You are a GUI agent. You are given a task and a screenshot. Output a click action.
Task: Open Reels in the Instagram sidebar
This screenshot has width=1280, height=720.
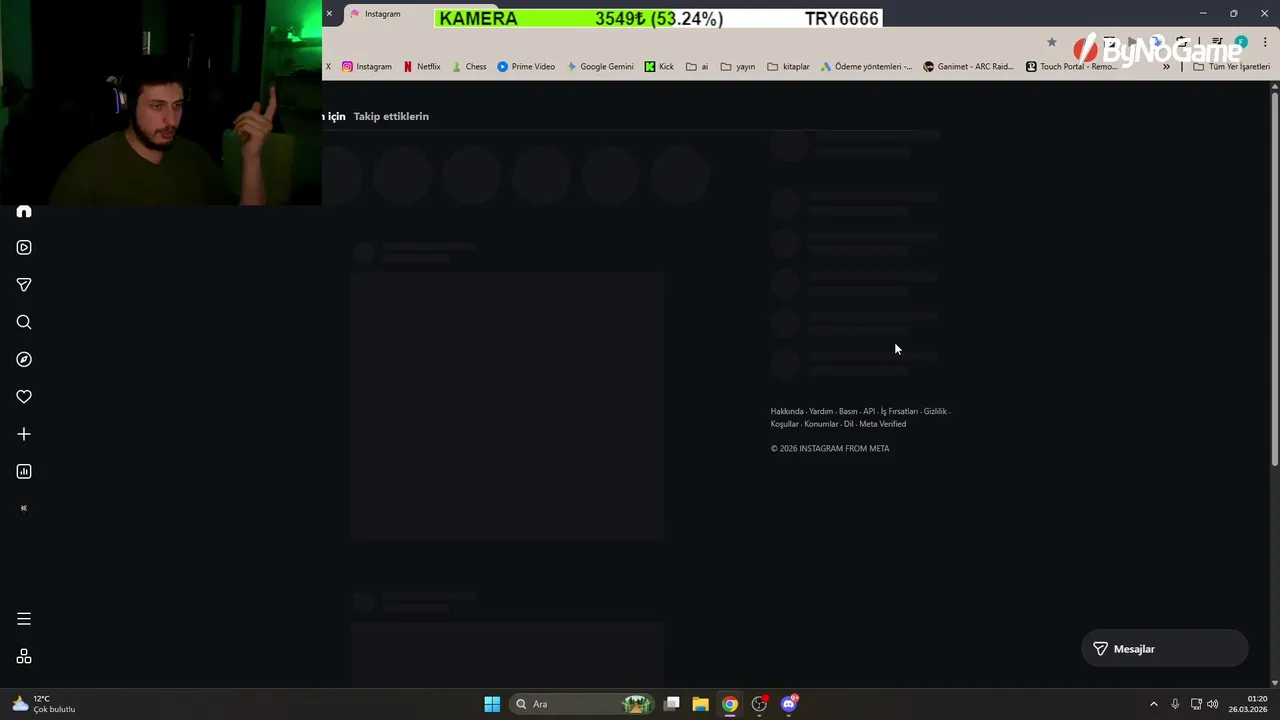point(24,247)
